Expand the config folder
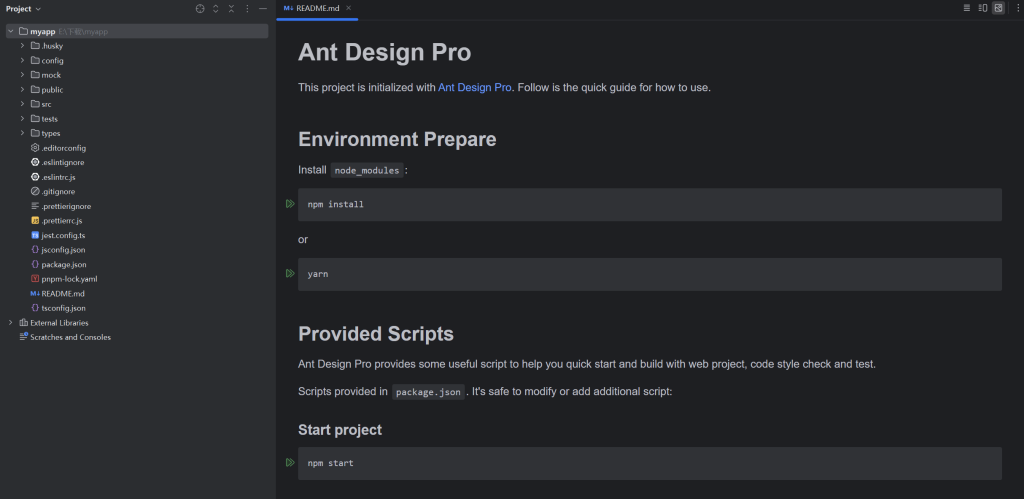This screenshot has height=499, width=1024. 22,60
